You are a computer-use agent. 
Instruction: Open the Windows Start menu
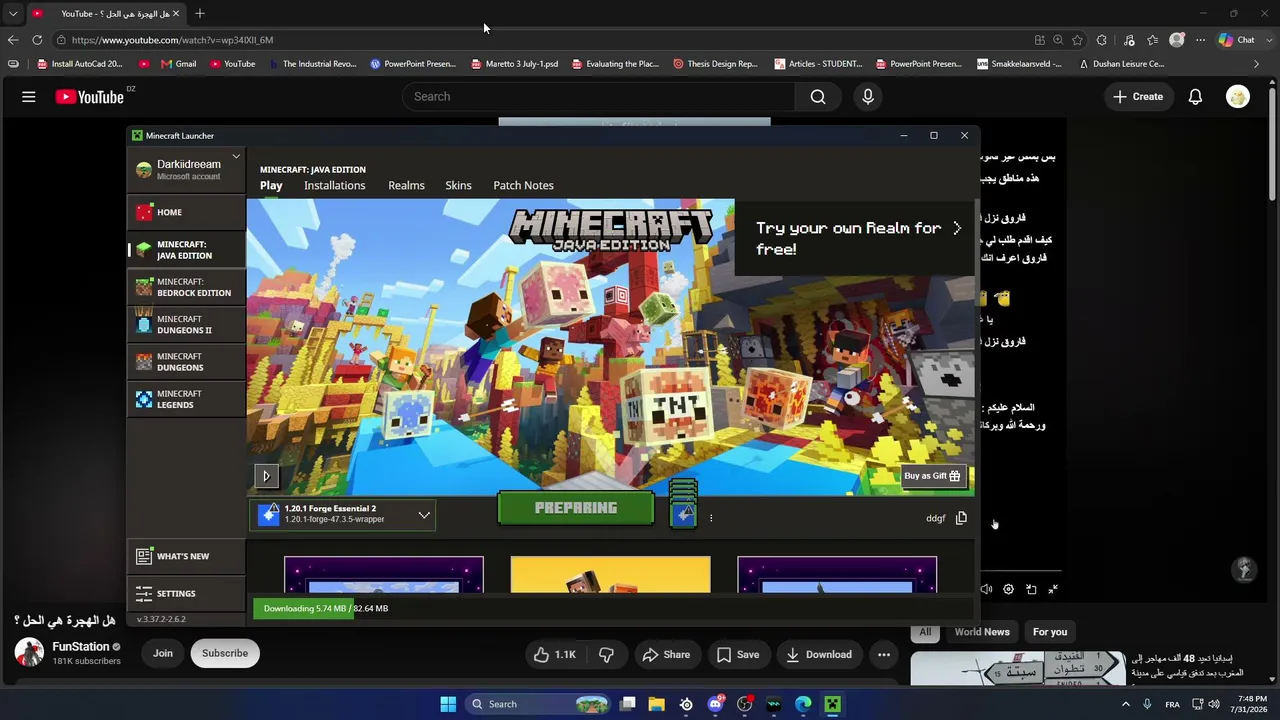(448, 704)
